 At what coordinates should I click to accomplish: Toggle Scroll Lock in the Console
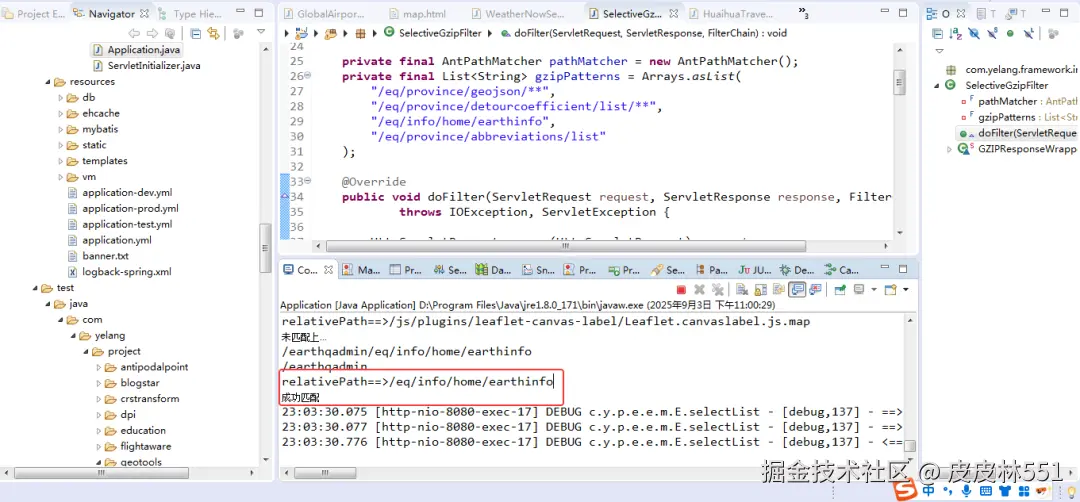(760, 290)
